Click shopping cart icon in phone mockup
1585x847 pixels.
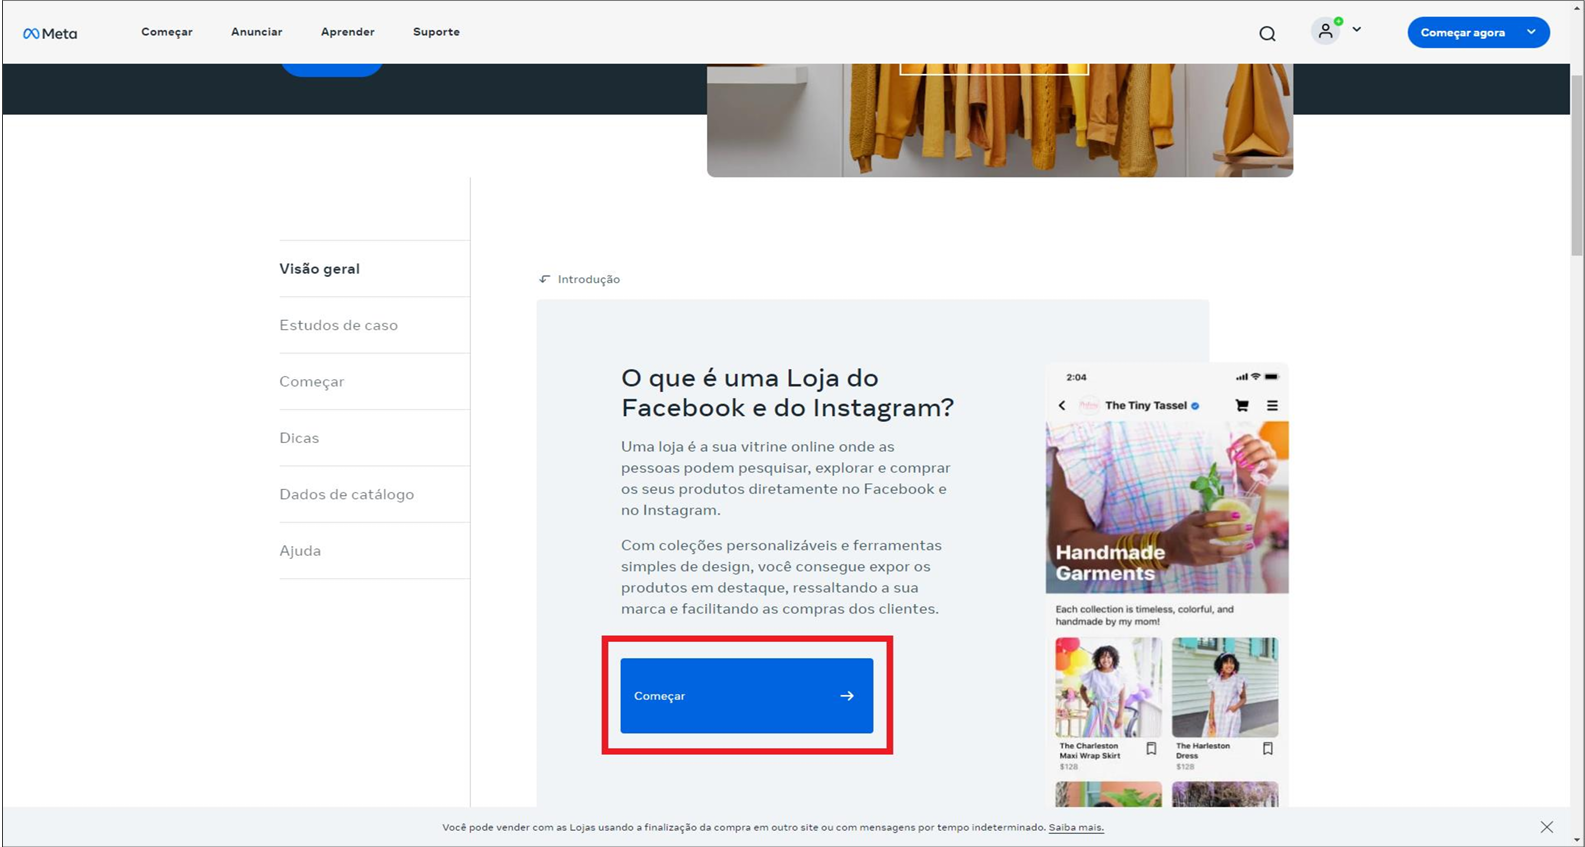(x=1242, y=406)
